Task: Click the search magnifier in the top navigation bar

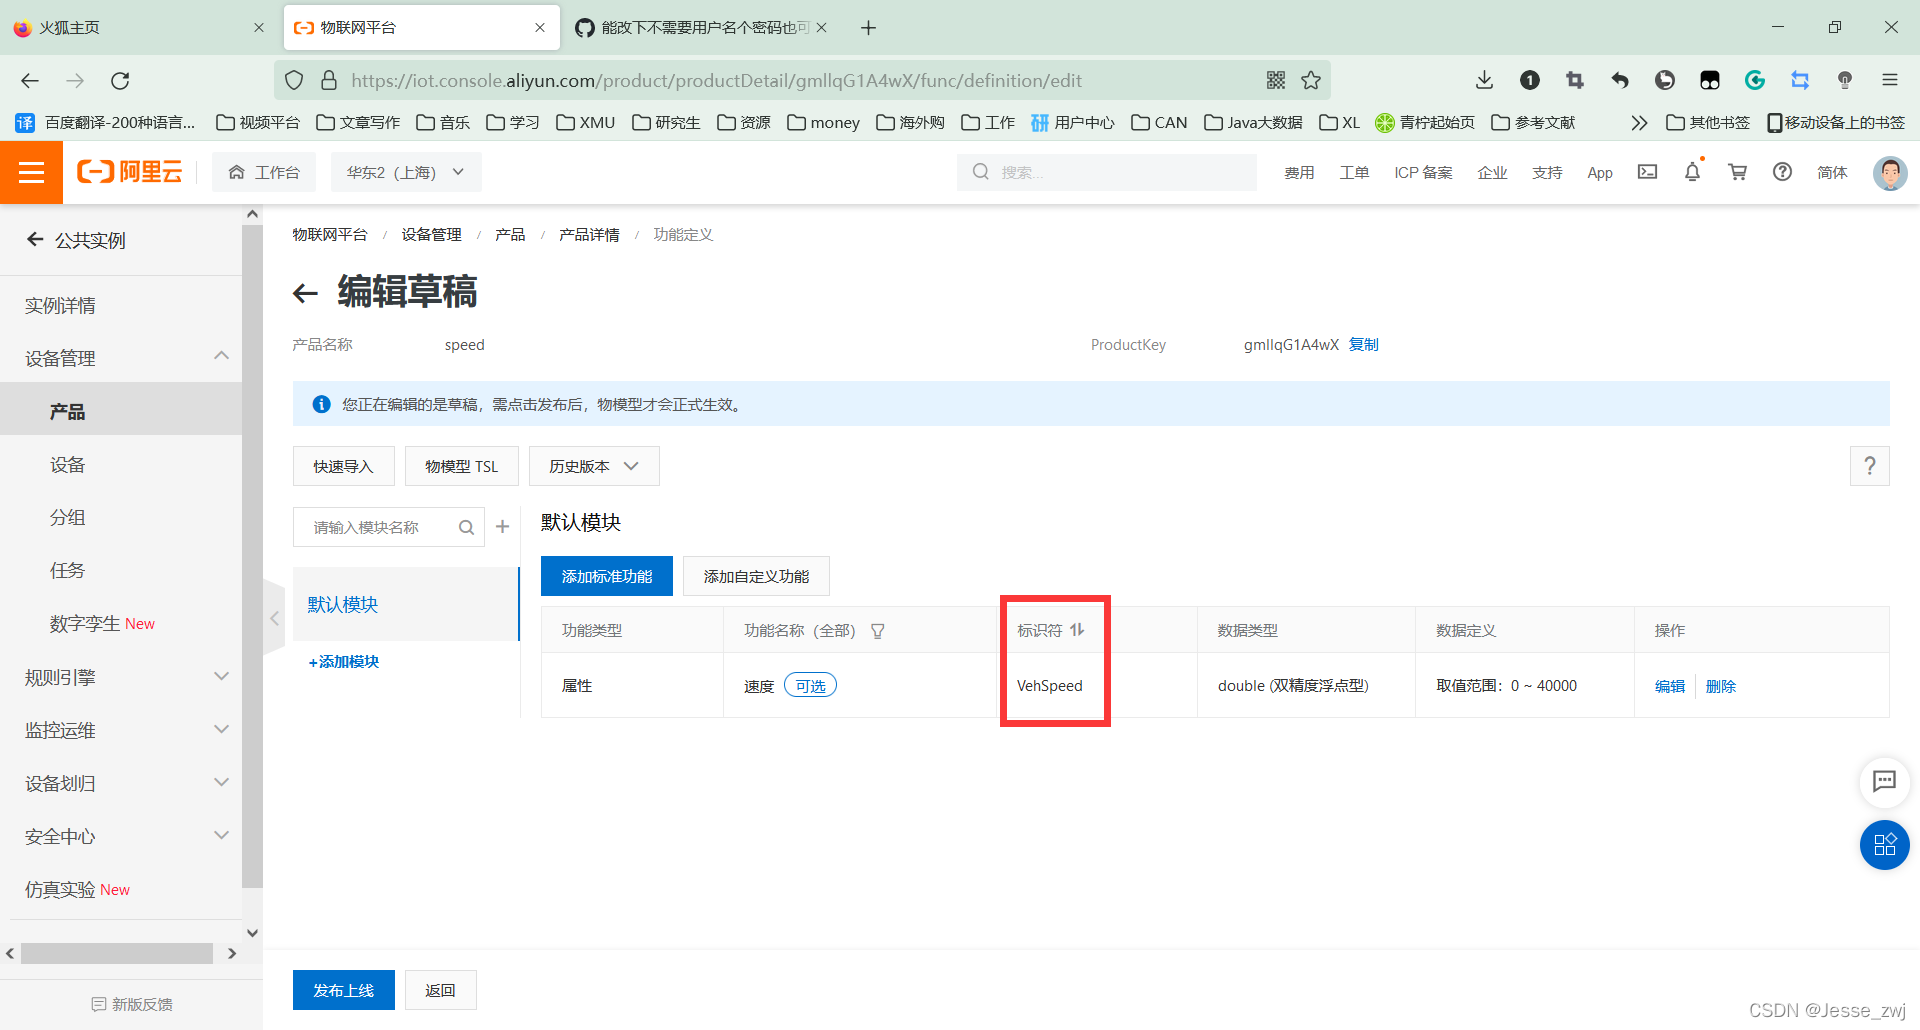Action: tap(980, 172)
